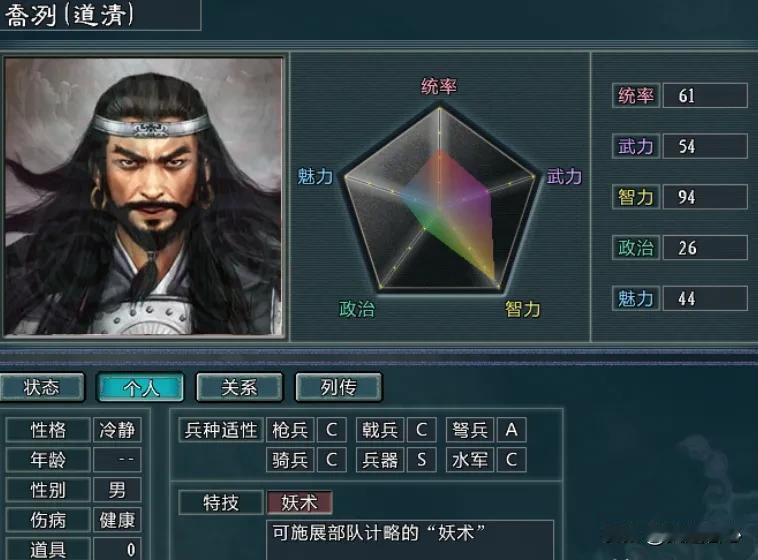This screenshot has height=560, width=758.
Task: Click the 魅力 value field showing 44
Action: (705, 298)
